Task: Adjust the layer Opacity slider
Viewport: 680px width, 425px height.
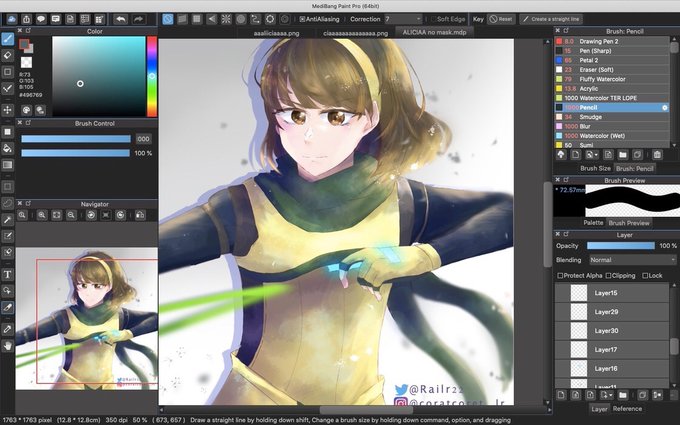Action: tap(621, 246)
